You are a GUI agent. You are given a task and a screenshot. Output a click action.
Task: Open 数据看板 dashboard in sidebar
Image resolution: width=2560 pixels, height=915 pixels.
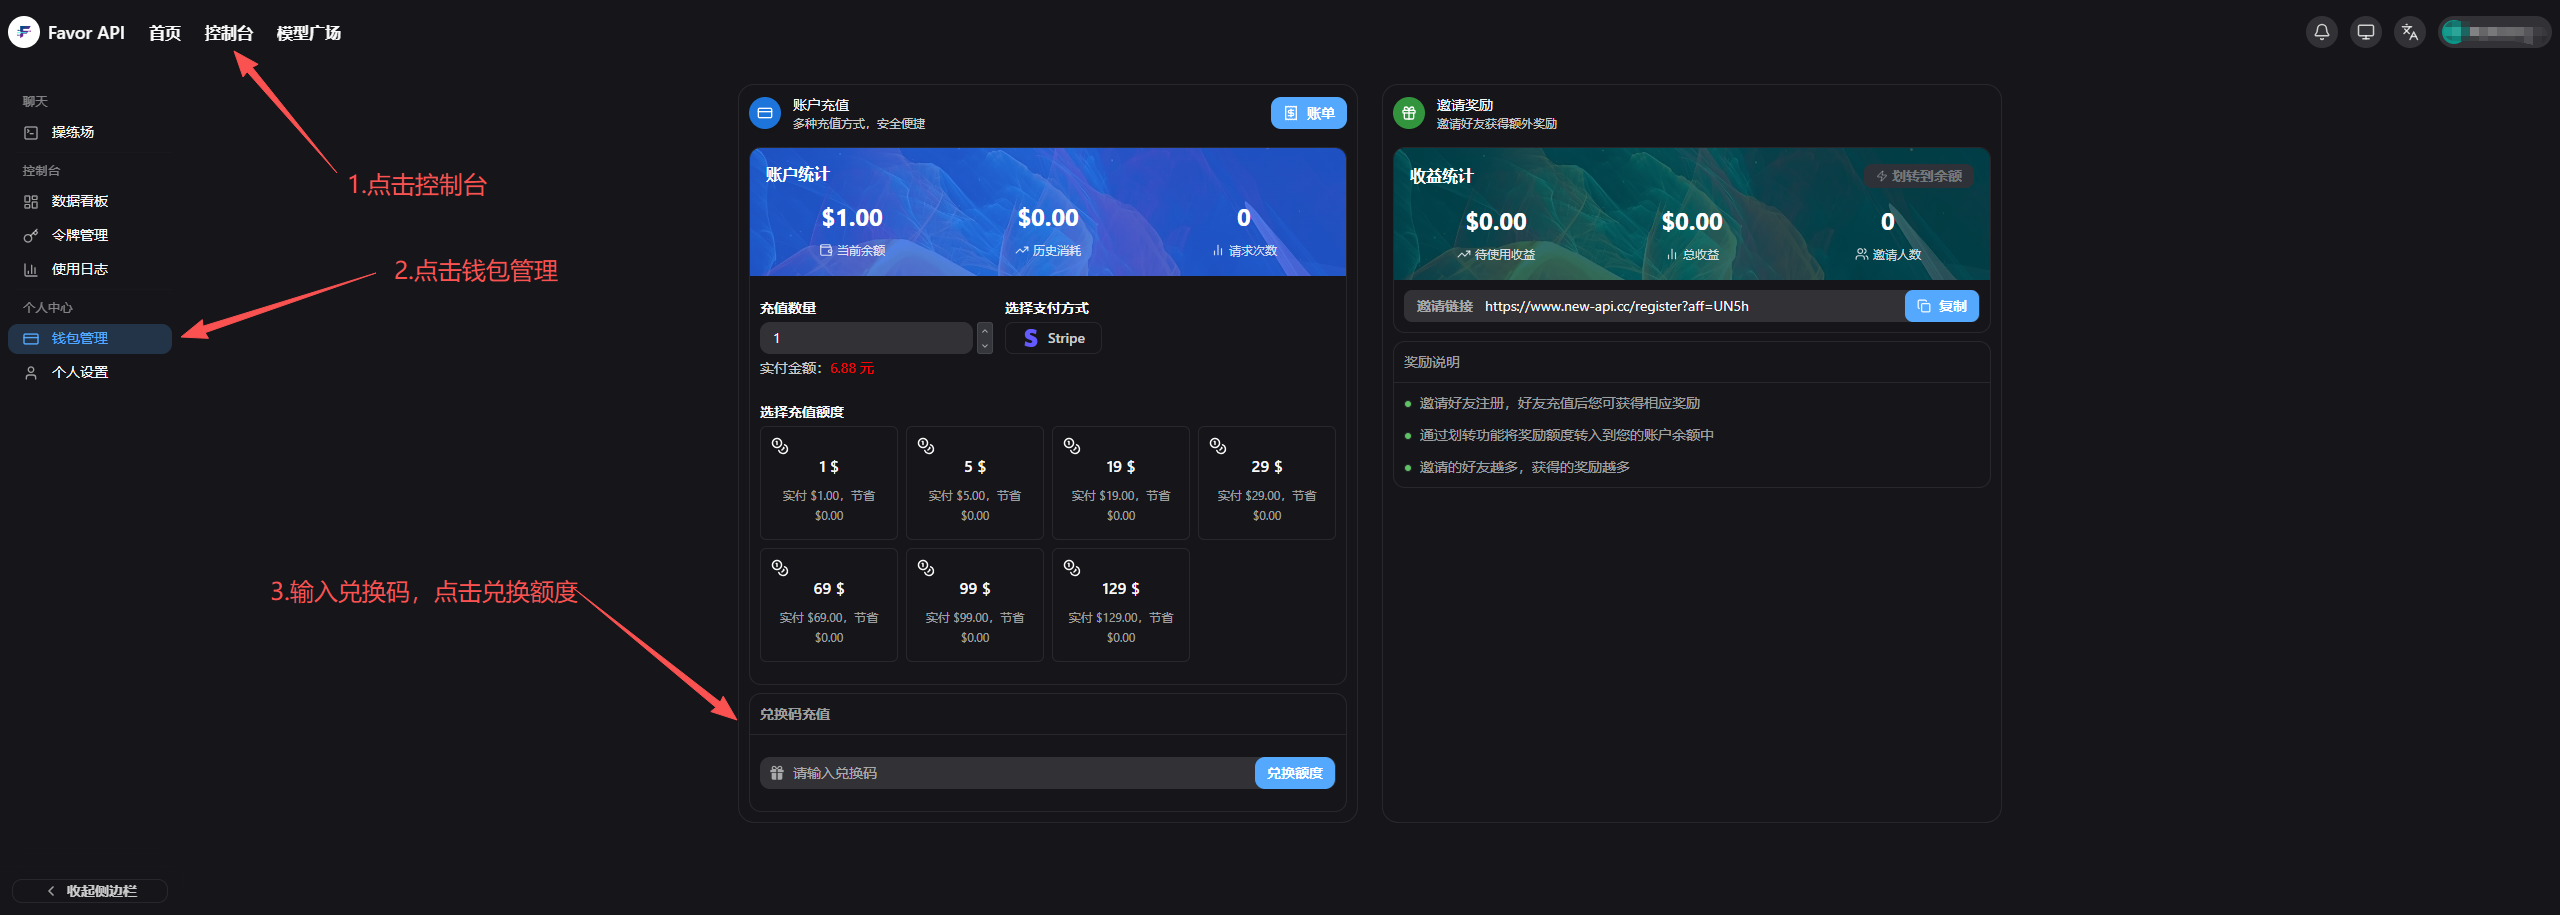click(90, 201)
